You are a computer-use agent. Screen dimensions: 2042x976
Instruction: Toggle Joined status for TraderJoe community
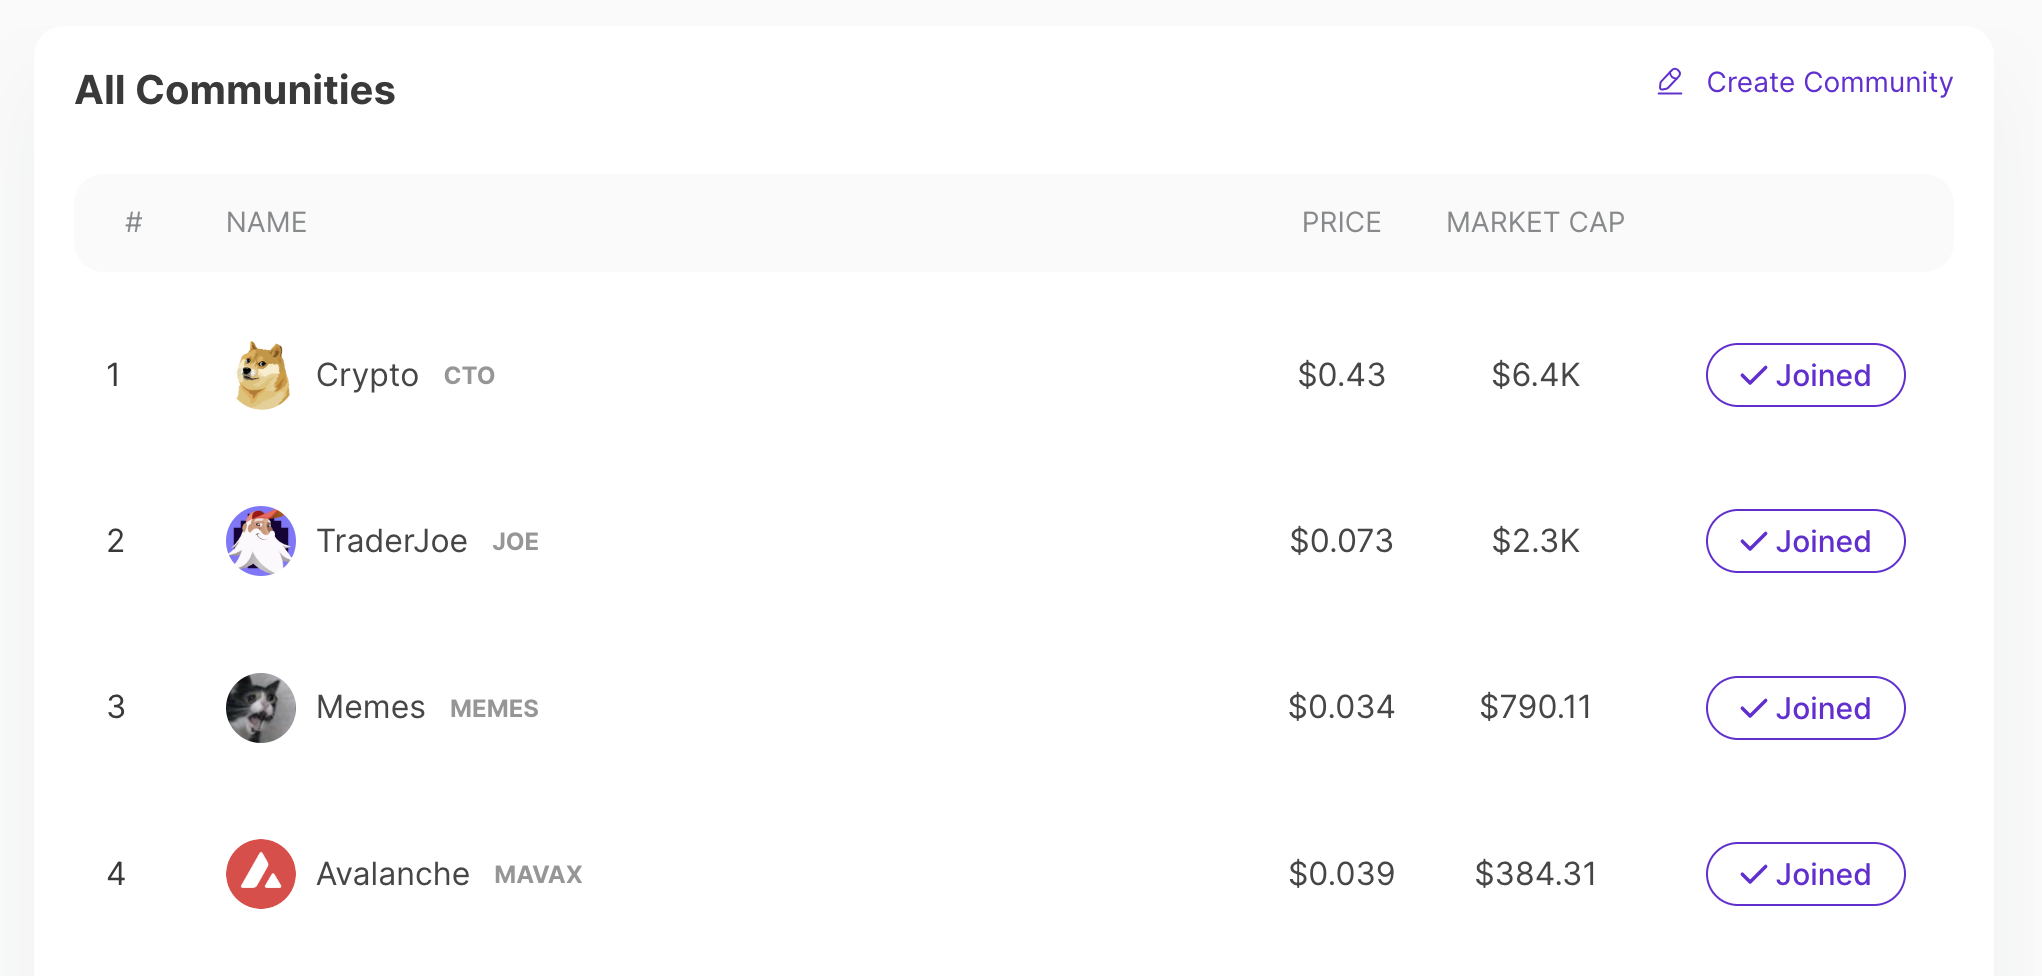1805,541
